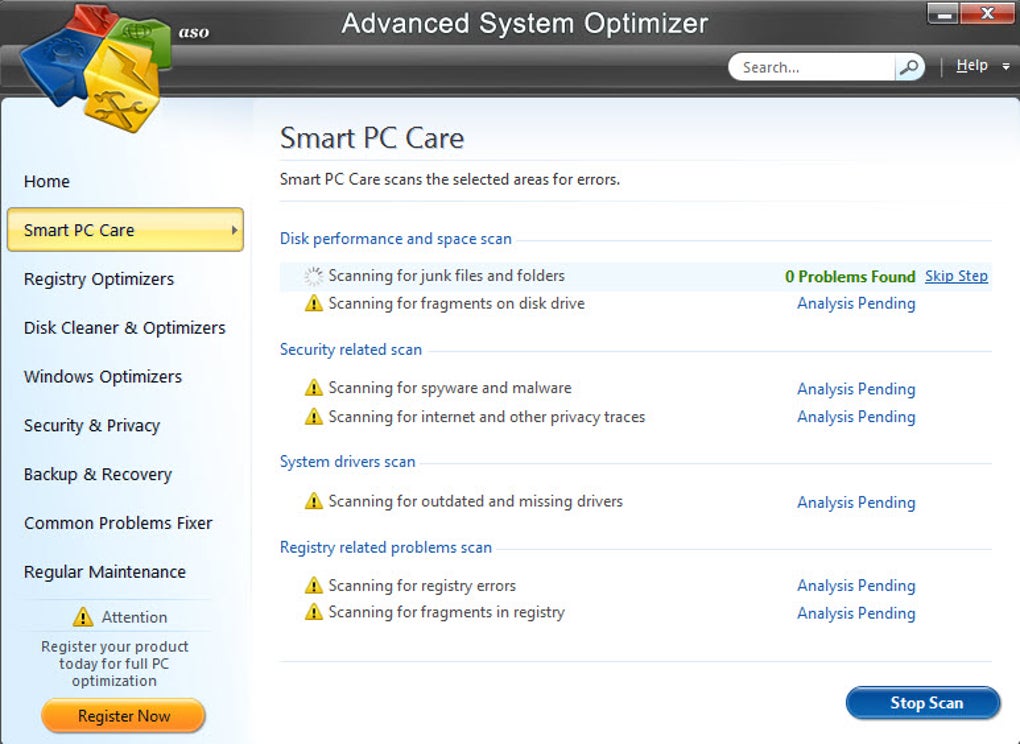The image size is (1020, 744).
Task: Click Scanning for internet and other privacy traces text
Action: click(487, 417)
